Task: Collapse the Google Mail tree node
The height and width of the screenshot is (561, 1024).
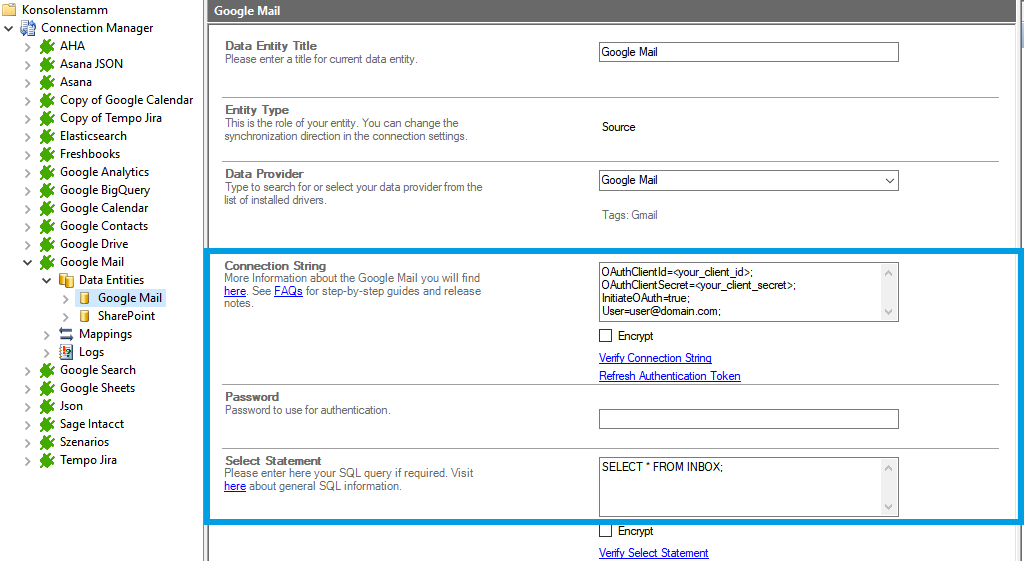Action: (x=27, y=262)
